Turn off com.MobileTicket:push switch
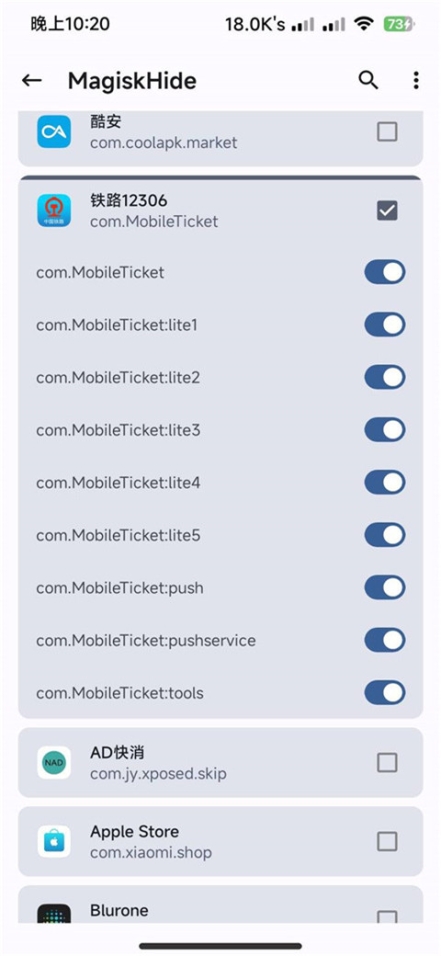The width and height of the screenshot is (441, 956). [385, 588]
